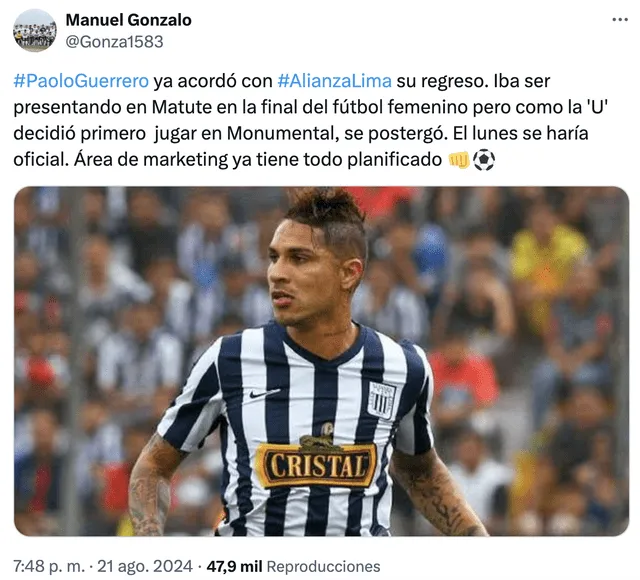The image size is (640, 580).
Task: Click the Cristal sponsor logo on jersey
Action: (x=316, y=465)
